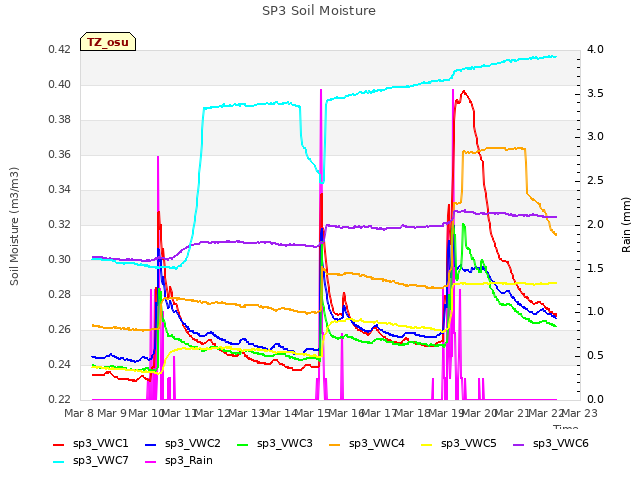This screenshot has width=640, height=480.
Task: Click the purple sp3_VWC6 legend swatch
Action: (519, 445)
